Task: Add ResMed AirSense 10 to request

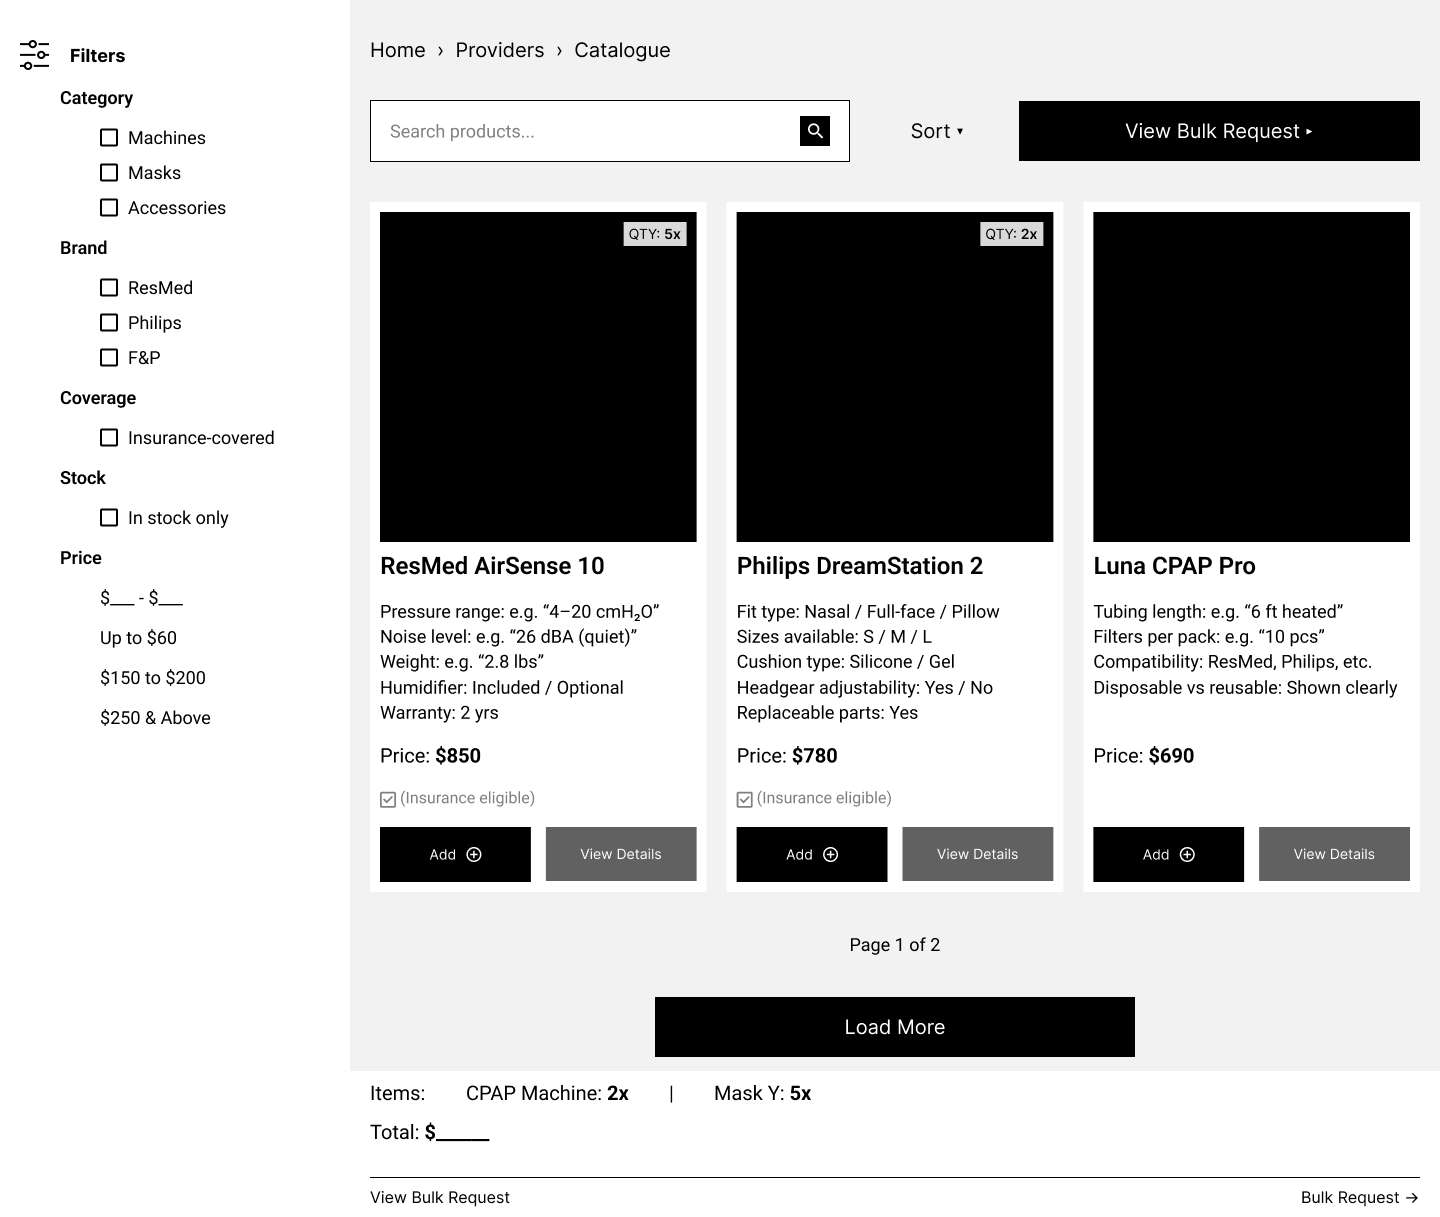Action: pos(455,854)
